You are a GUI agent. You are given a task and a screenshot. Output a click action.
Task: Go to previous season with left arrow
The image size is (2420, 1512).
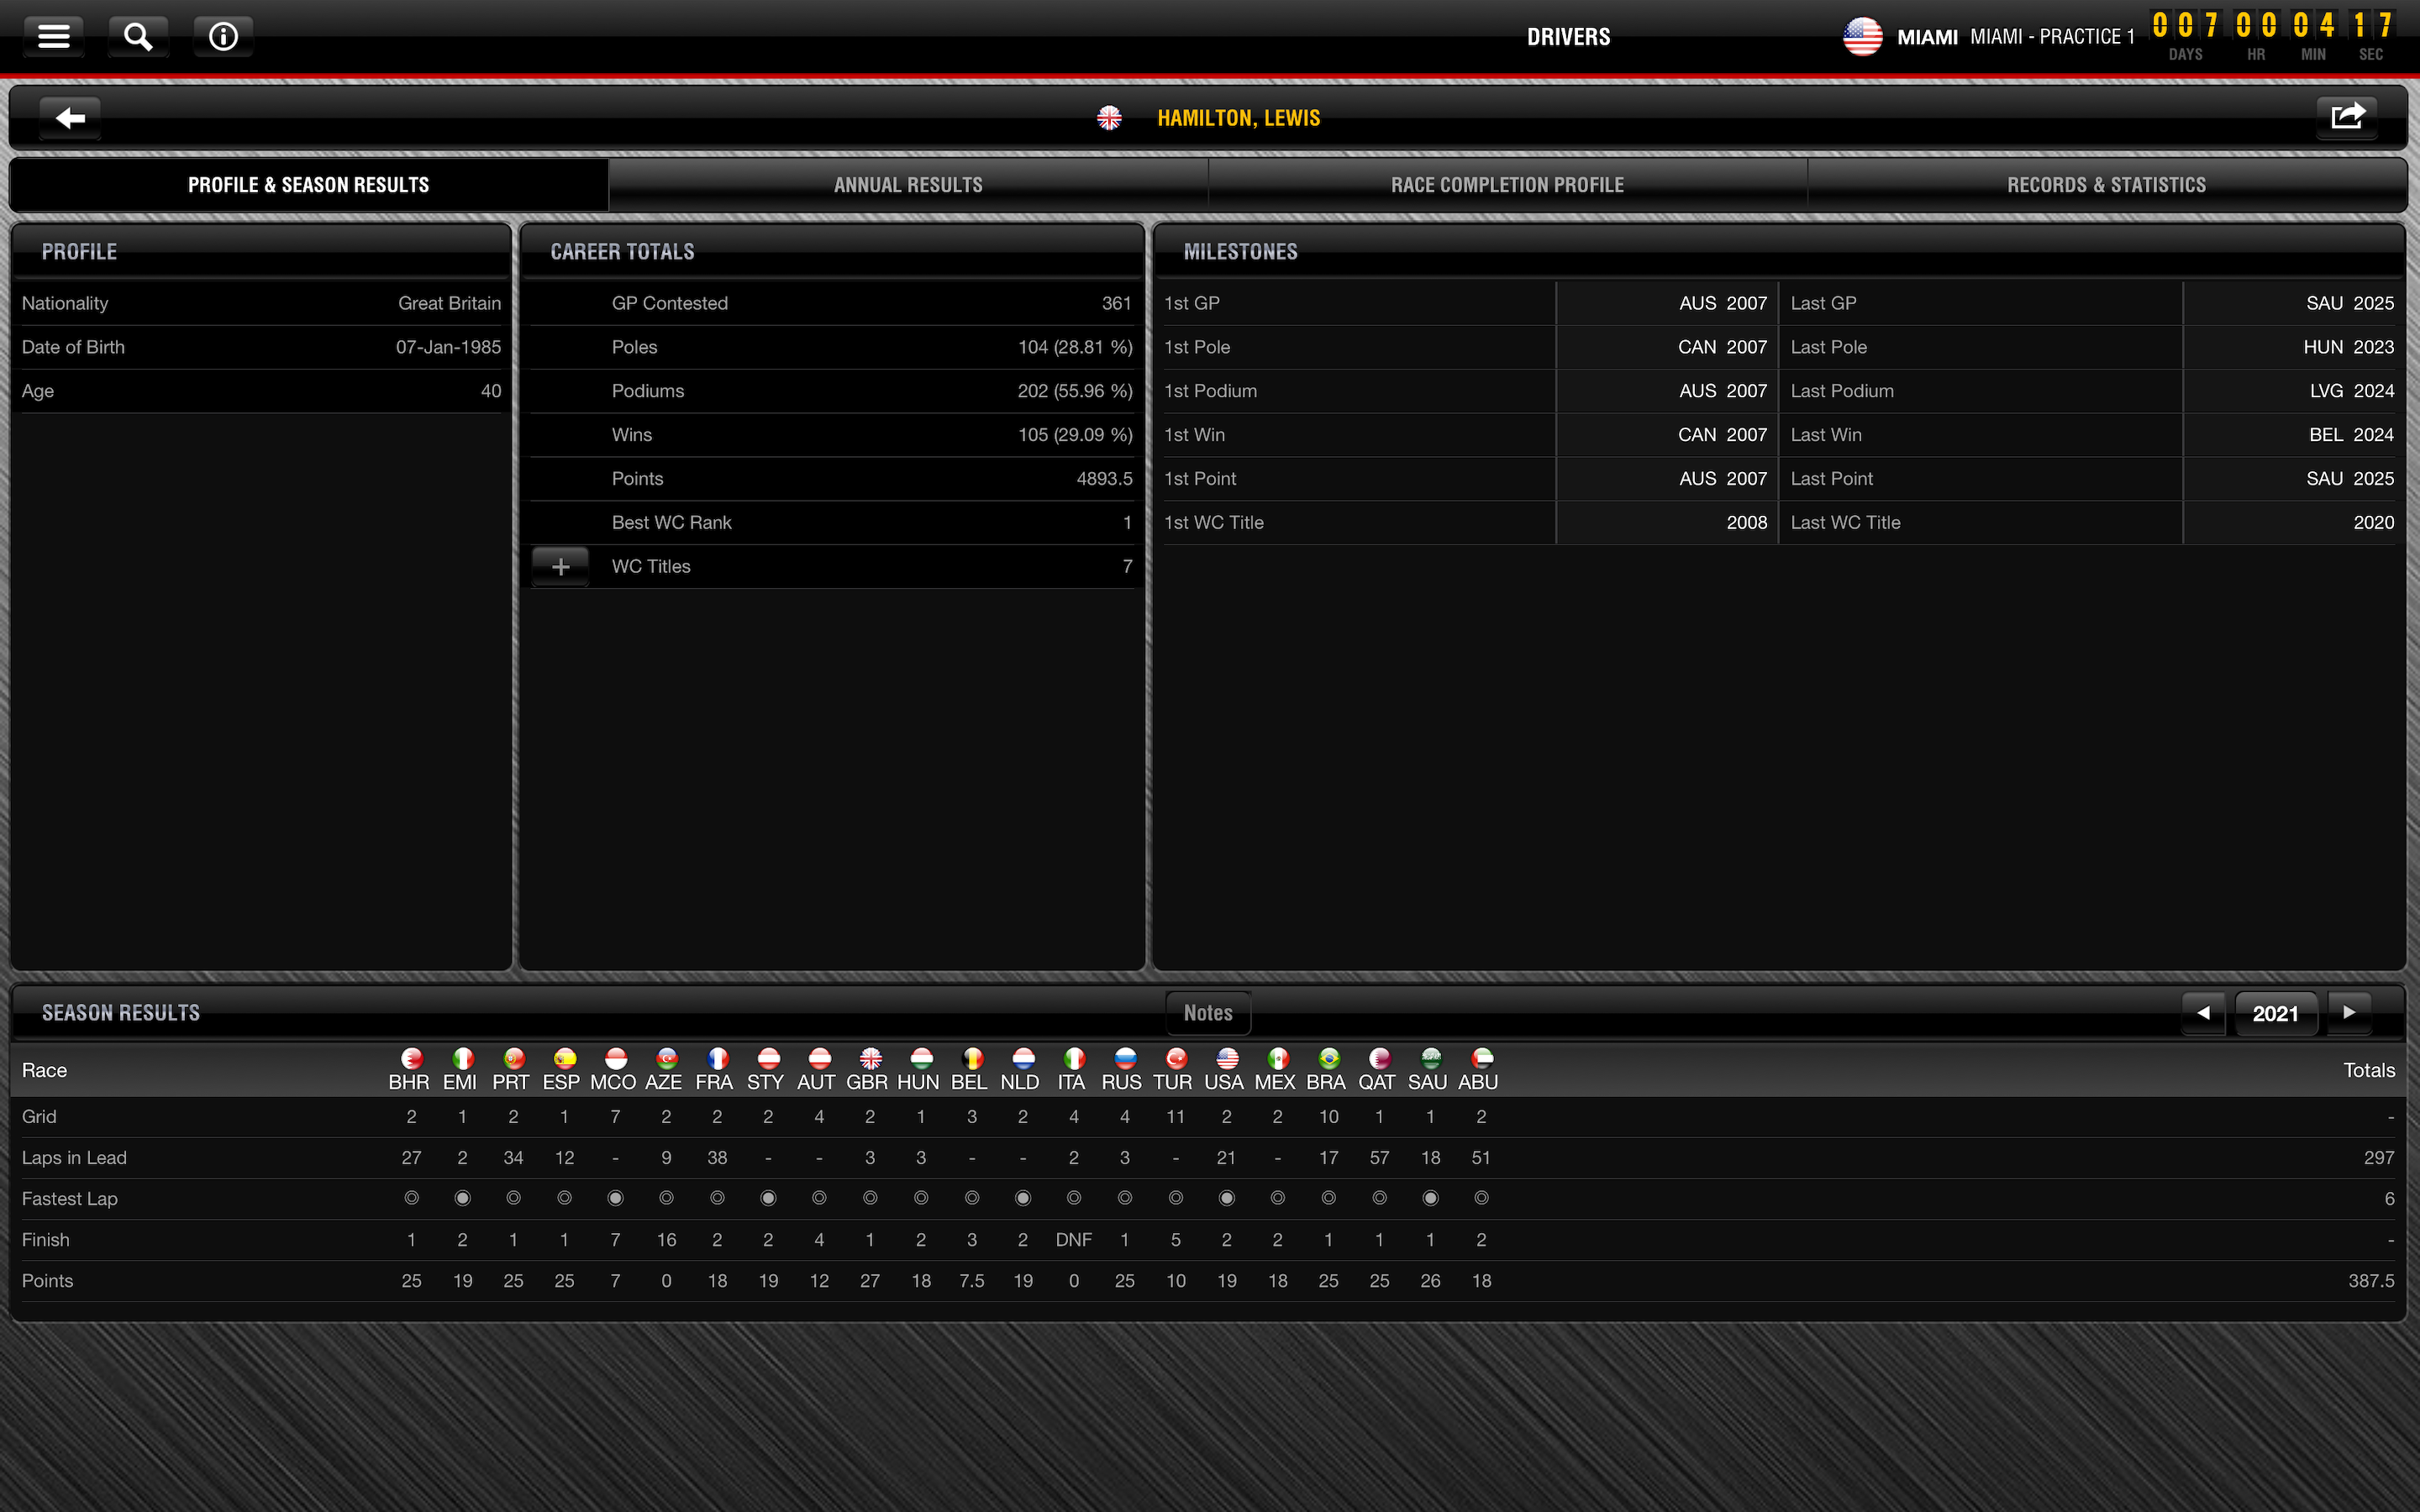coord(2203,1013)
